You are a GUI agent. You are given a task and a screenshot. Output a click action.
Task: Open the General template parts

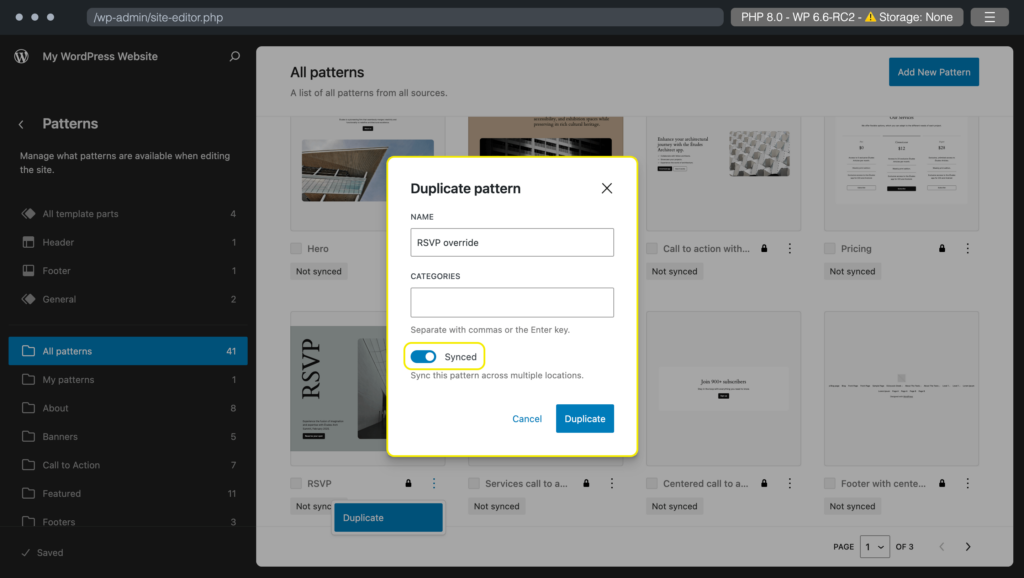coord(128,299)
